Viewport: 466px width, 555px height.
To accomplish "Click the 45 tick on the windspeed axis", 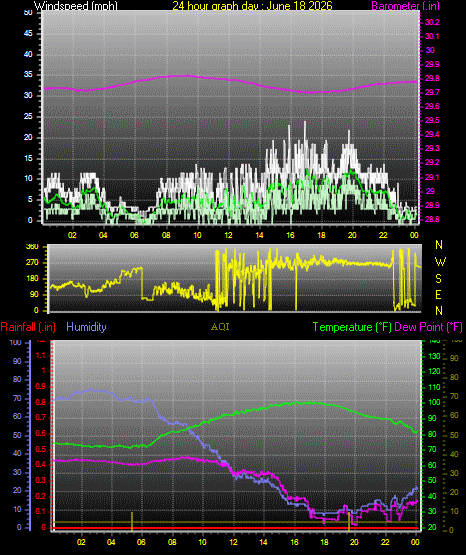I will (x=28, y=34).
